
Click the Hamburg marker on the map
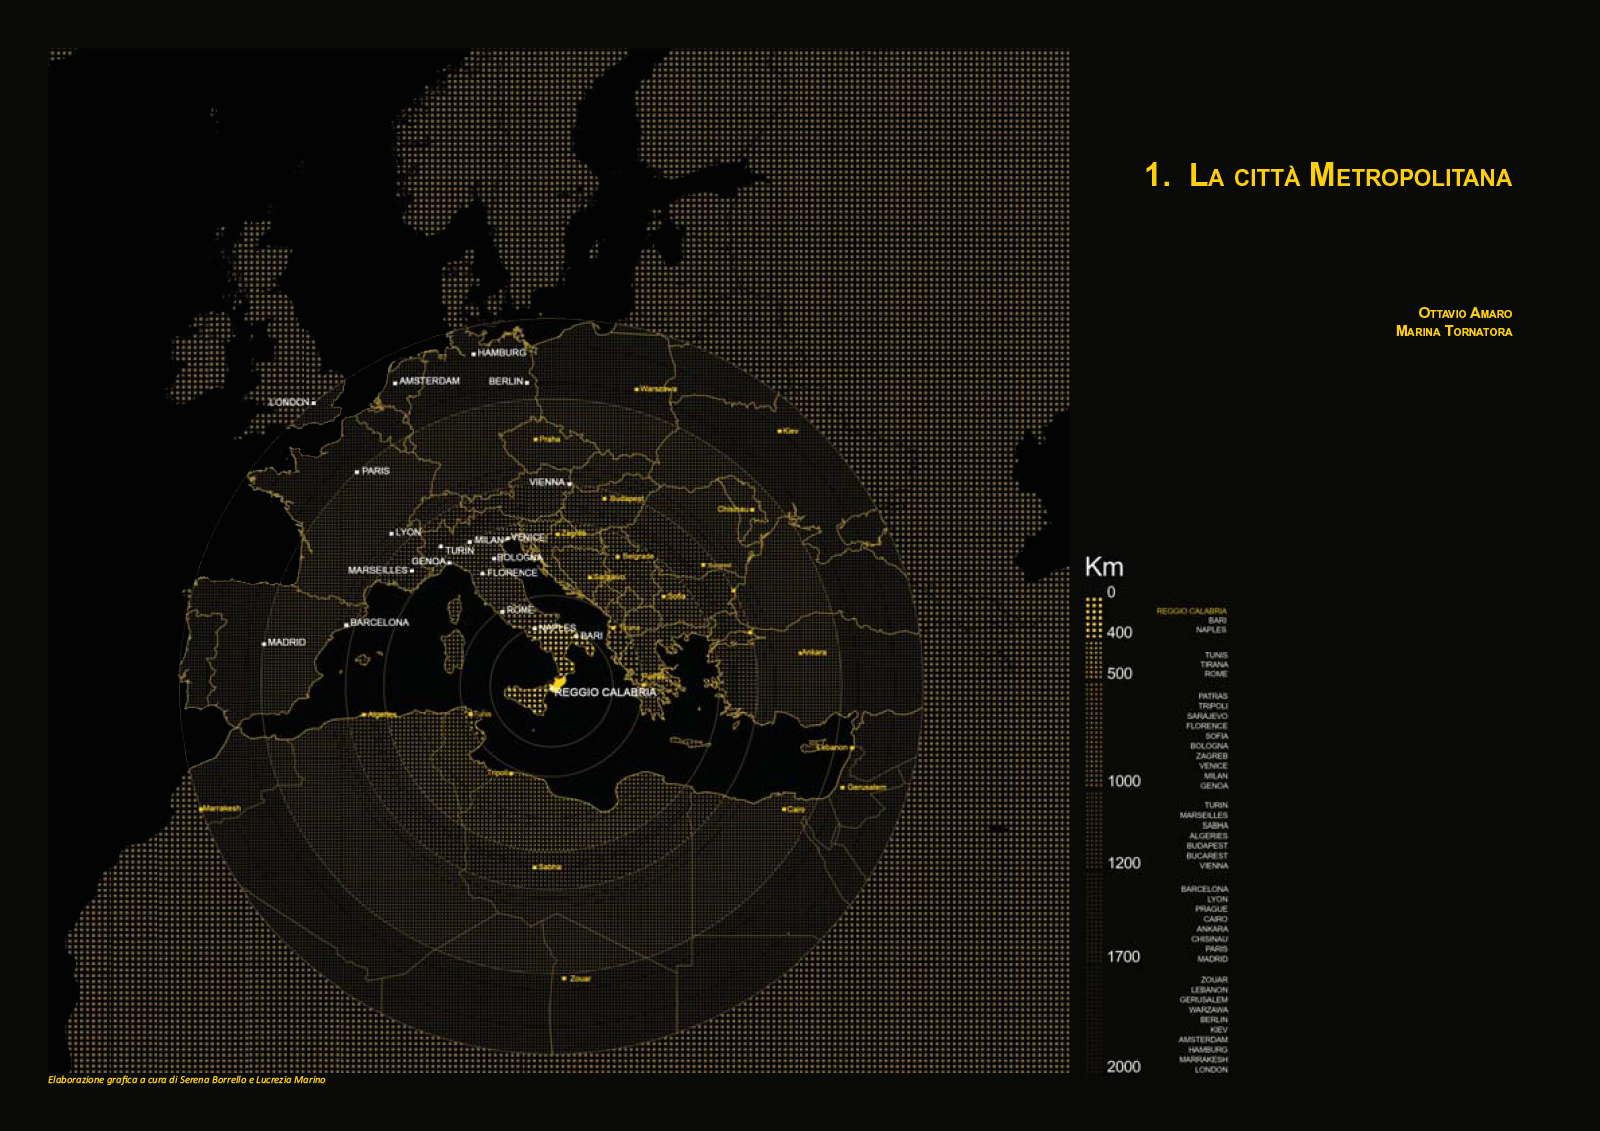(x=474, y=354)
